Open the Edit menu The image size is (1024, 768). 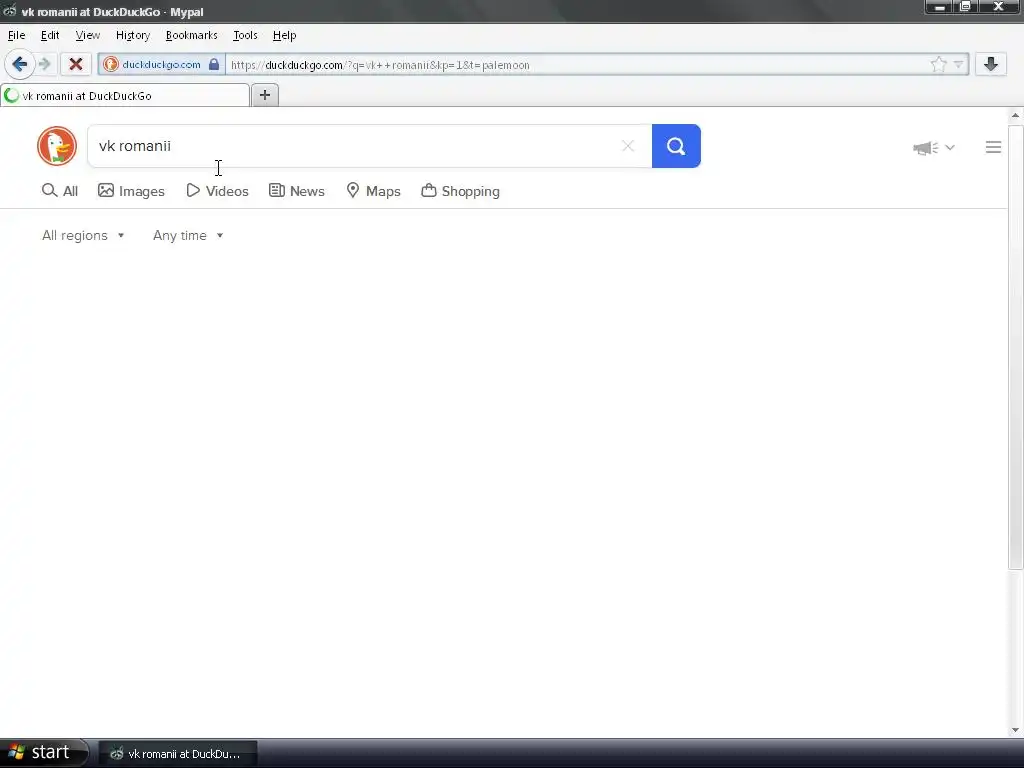[50, 35]
